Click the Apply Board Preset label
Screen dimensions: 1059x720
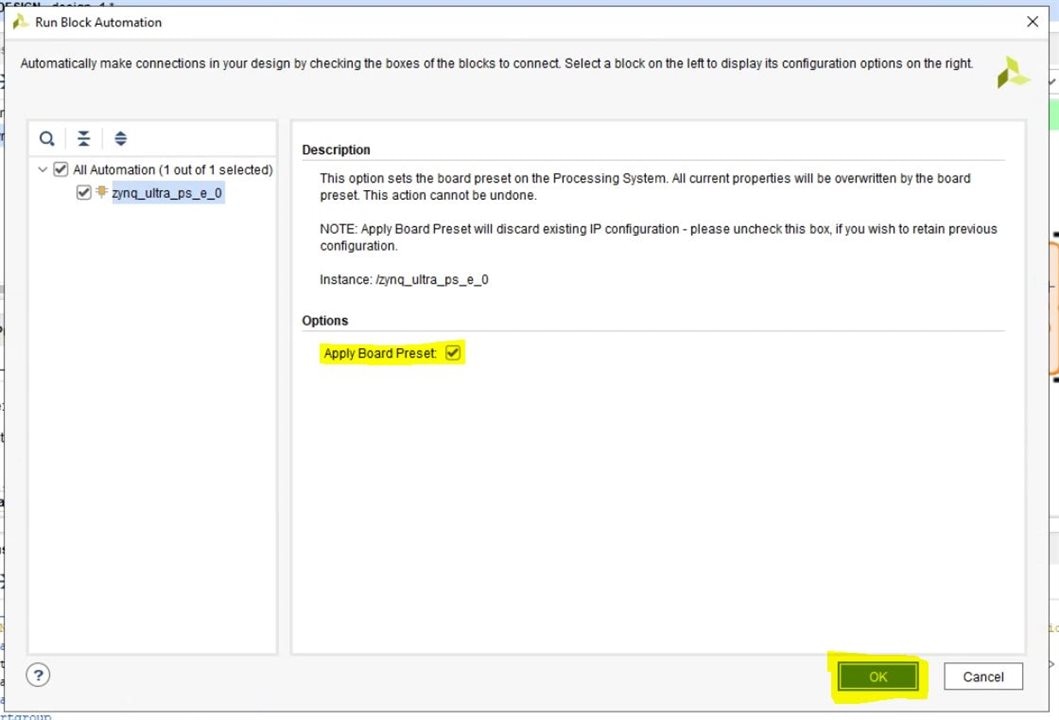click(380, 354)
